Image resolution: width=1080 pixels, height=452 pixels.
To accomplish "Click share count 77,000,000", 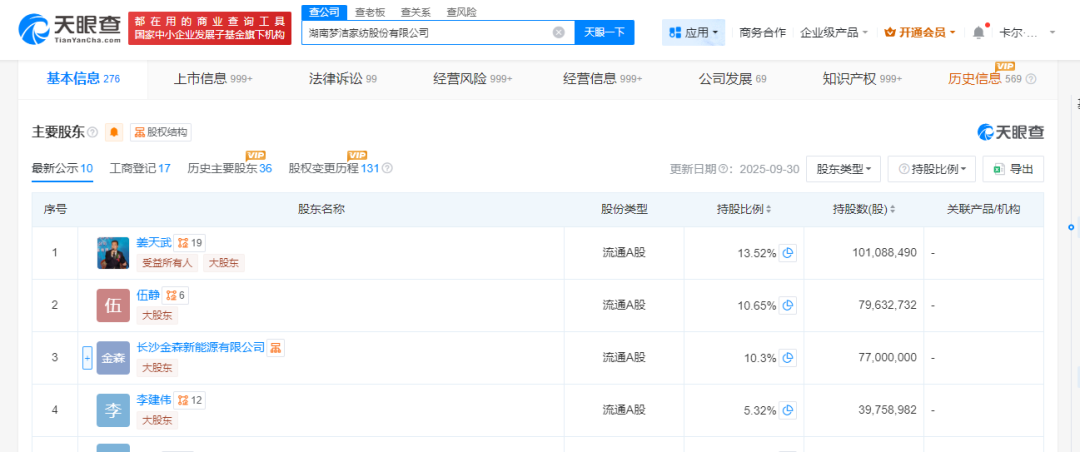I will tap(887, 358).
